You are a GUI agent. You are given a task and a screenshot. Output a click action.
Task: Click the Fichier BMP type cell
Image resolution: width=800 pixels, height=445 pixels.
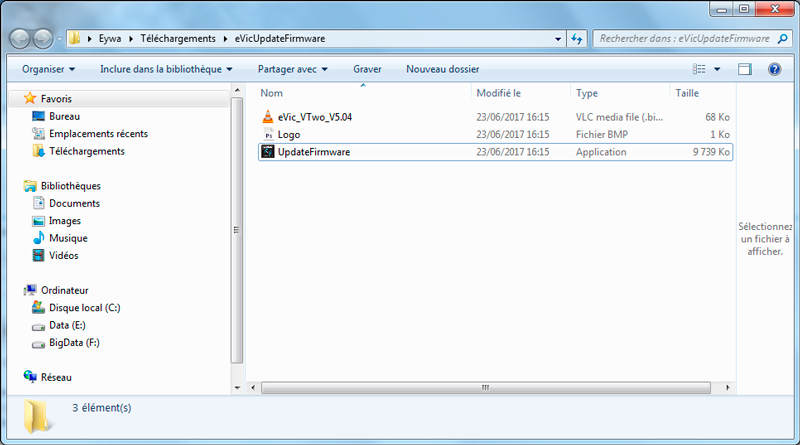pos(602,134)
